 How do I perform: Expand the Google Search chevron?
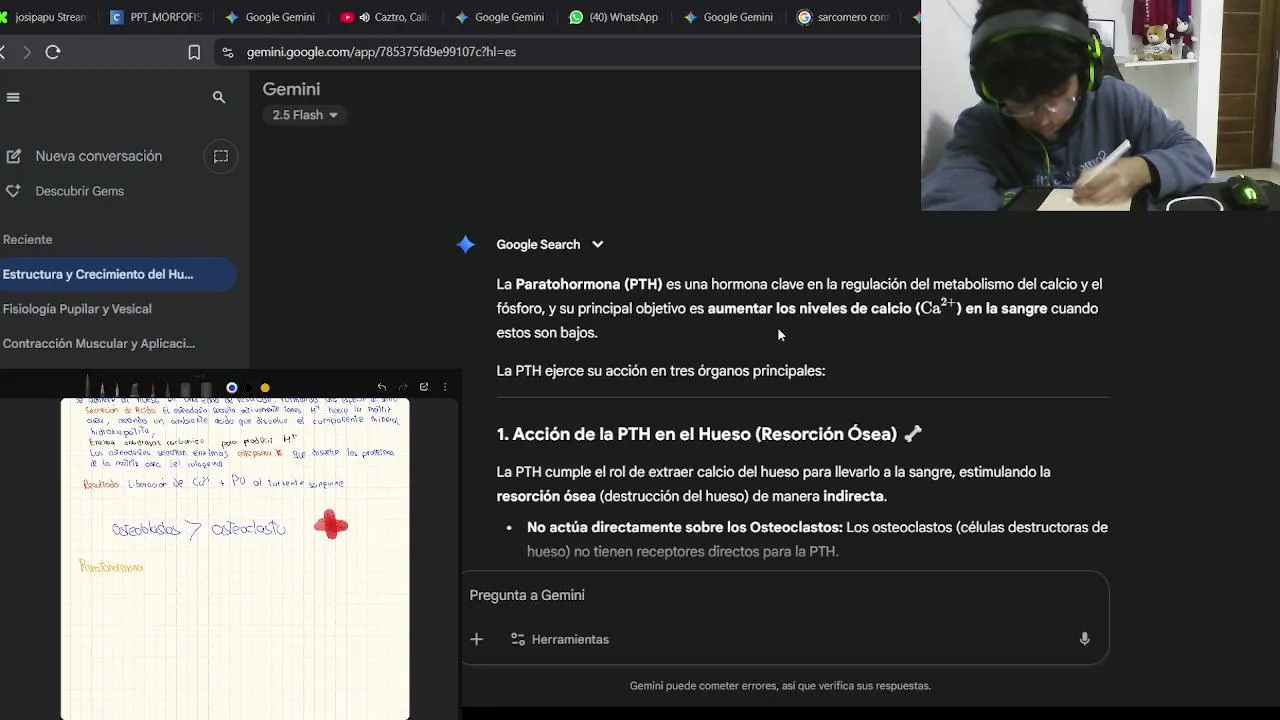click(x=597, y=245)
